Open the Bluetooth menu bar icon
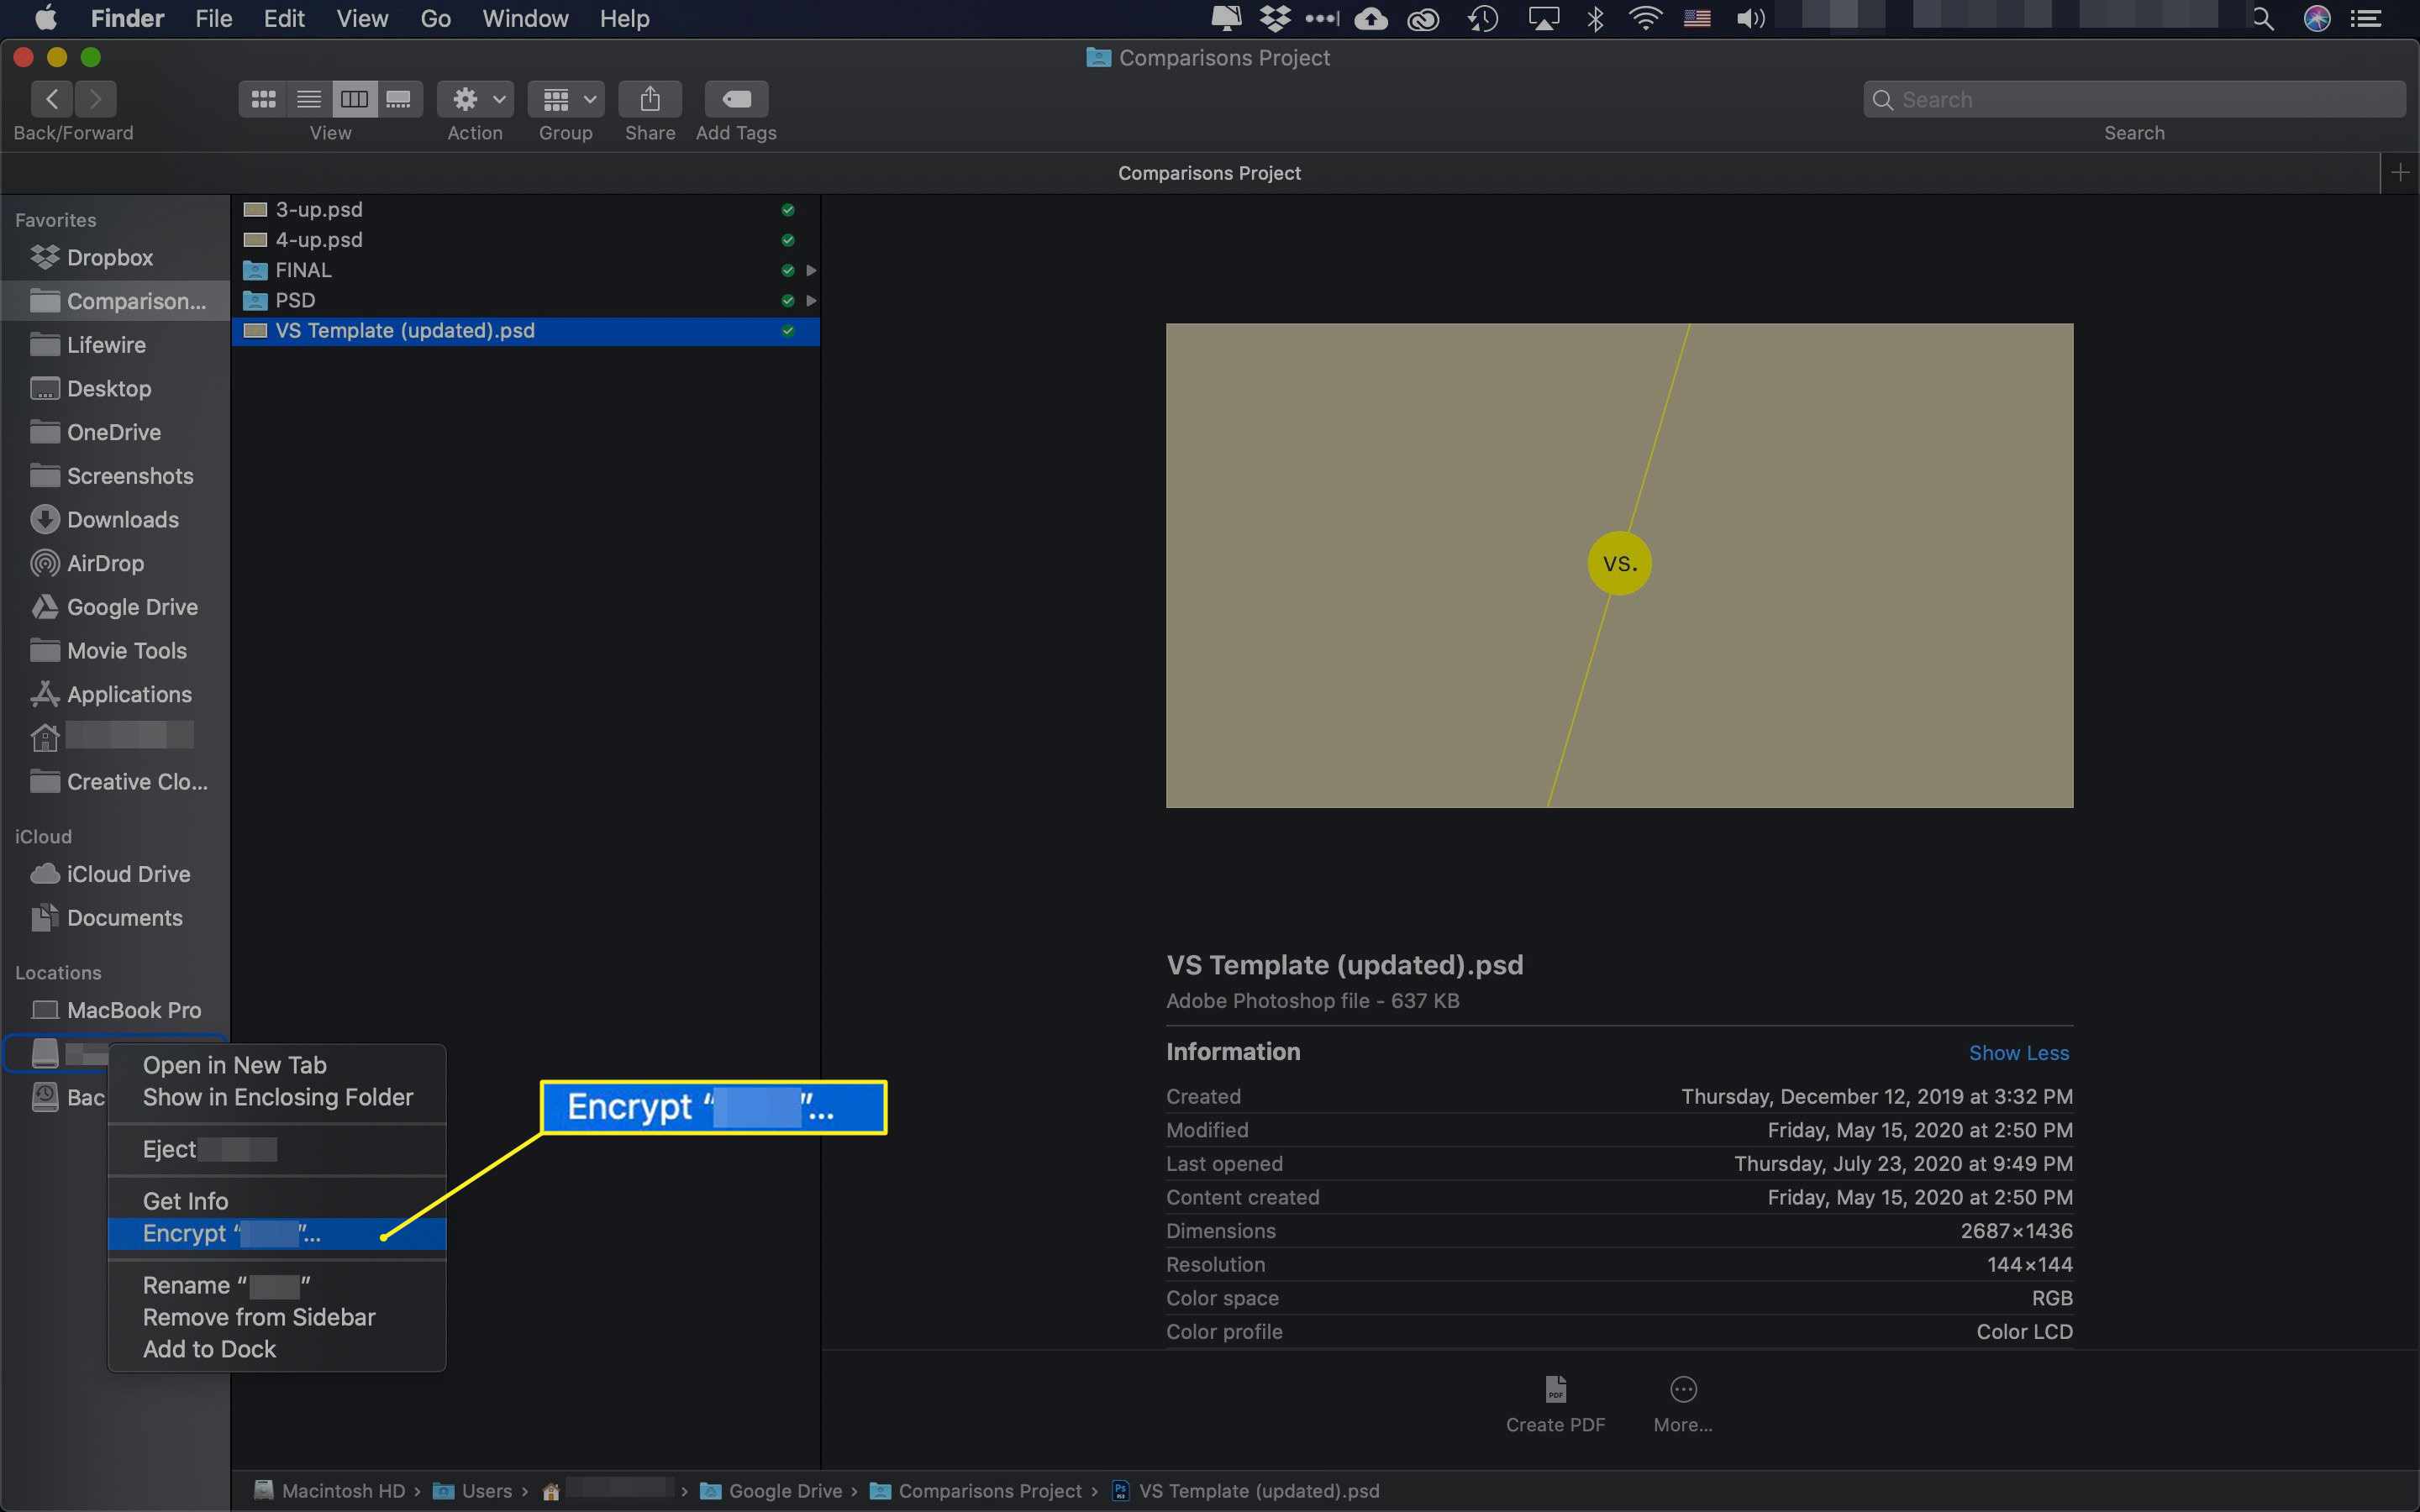This screenshot has width=2420, height=1512. (x=1595, y=18)
